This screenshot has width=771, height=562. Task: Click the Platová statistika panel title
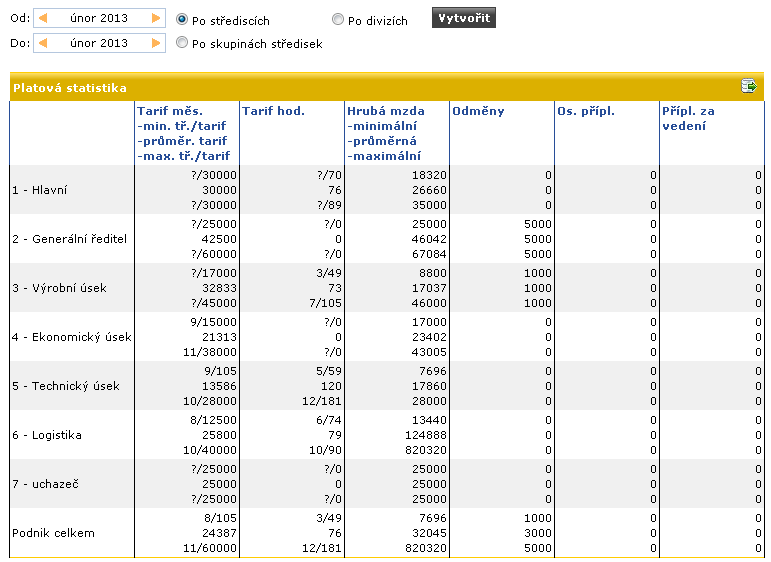tap(70, 88)
